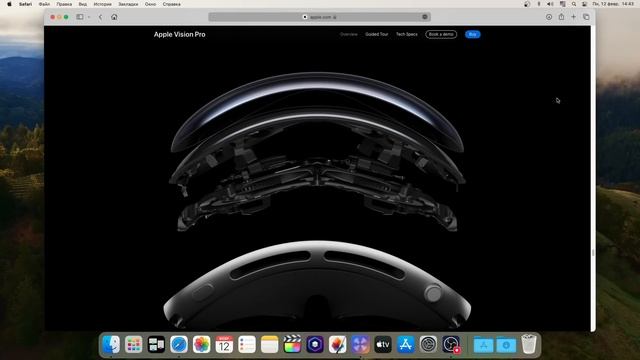Open Calendar showing 12 in Dock

[224, 344]
